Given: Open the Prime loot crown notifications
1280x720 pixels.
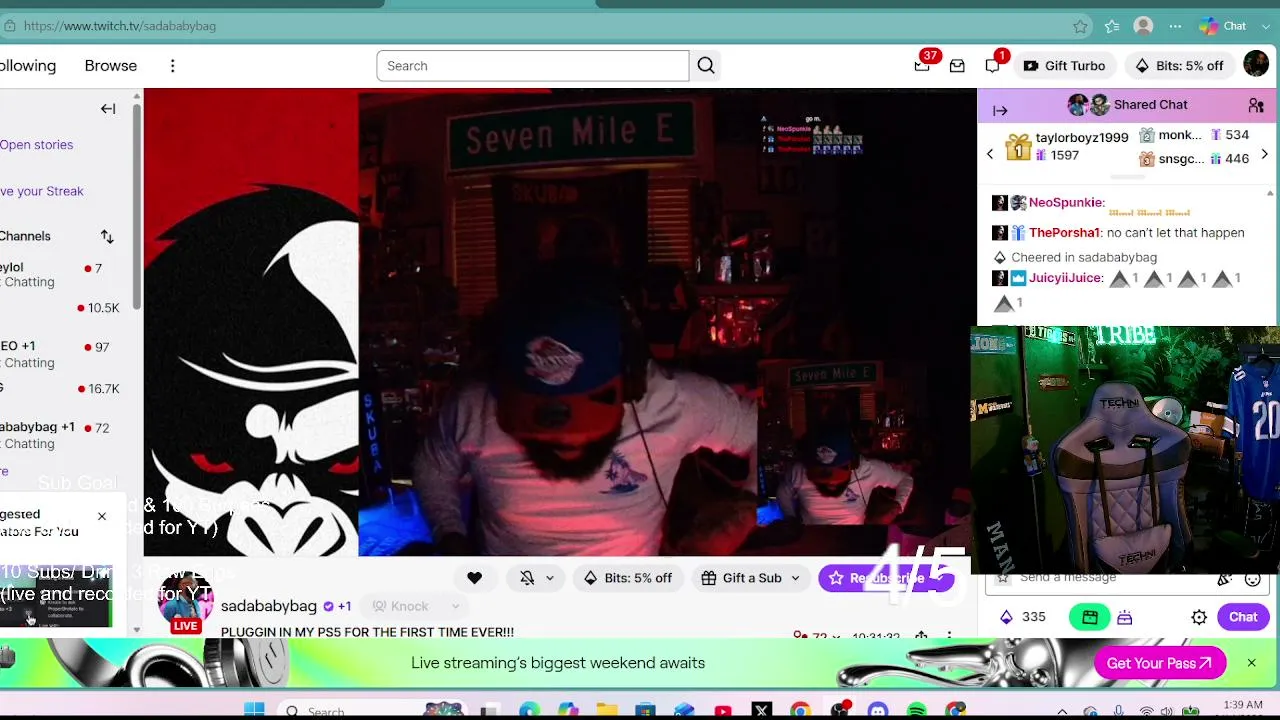Looking at the screenshot, I should 922,66.
